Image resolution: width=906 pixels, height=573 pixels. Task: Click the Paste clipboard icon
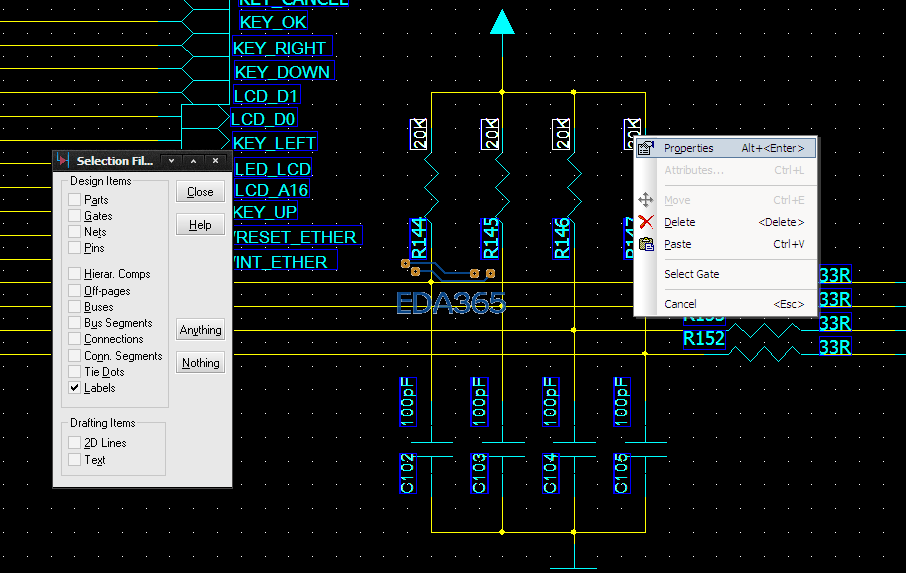(646, 244)
